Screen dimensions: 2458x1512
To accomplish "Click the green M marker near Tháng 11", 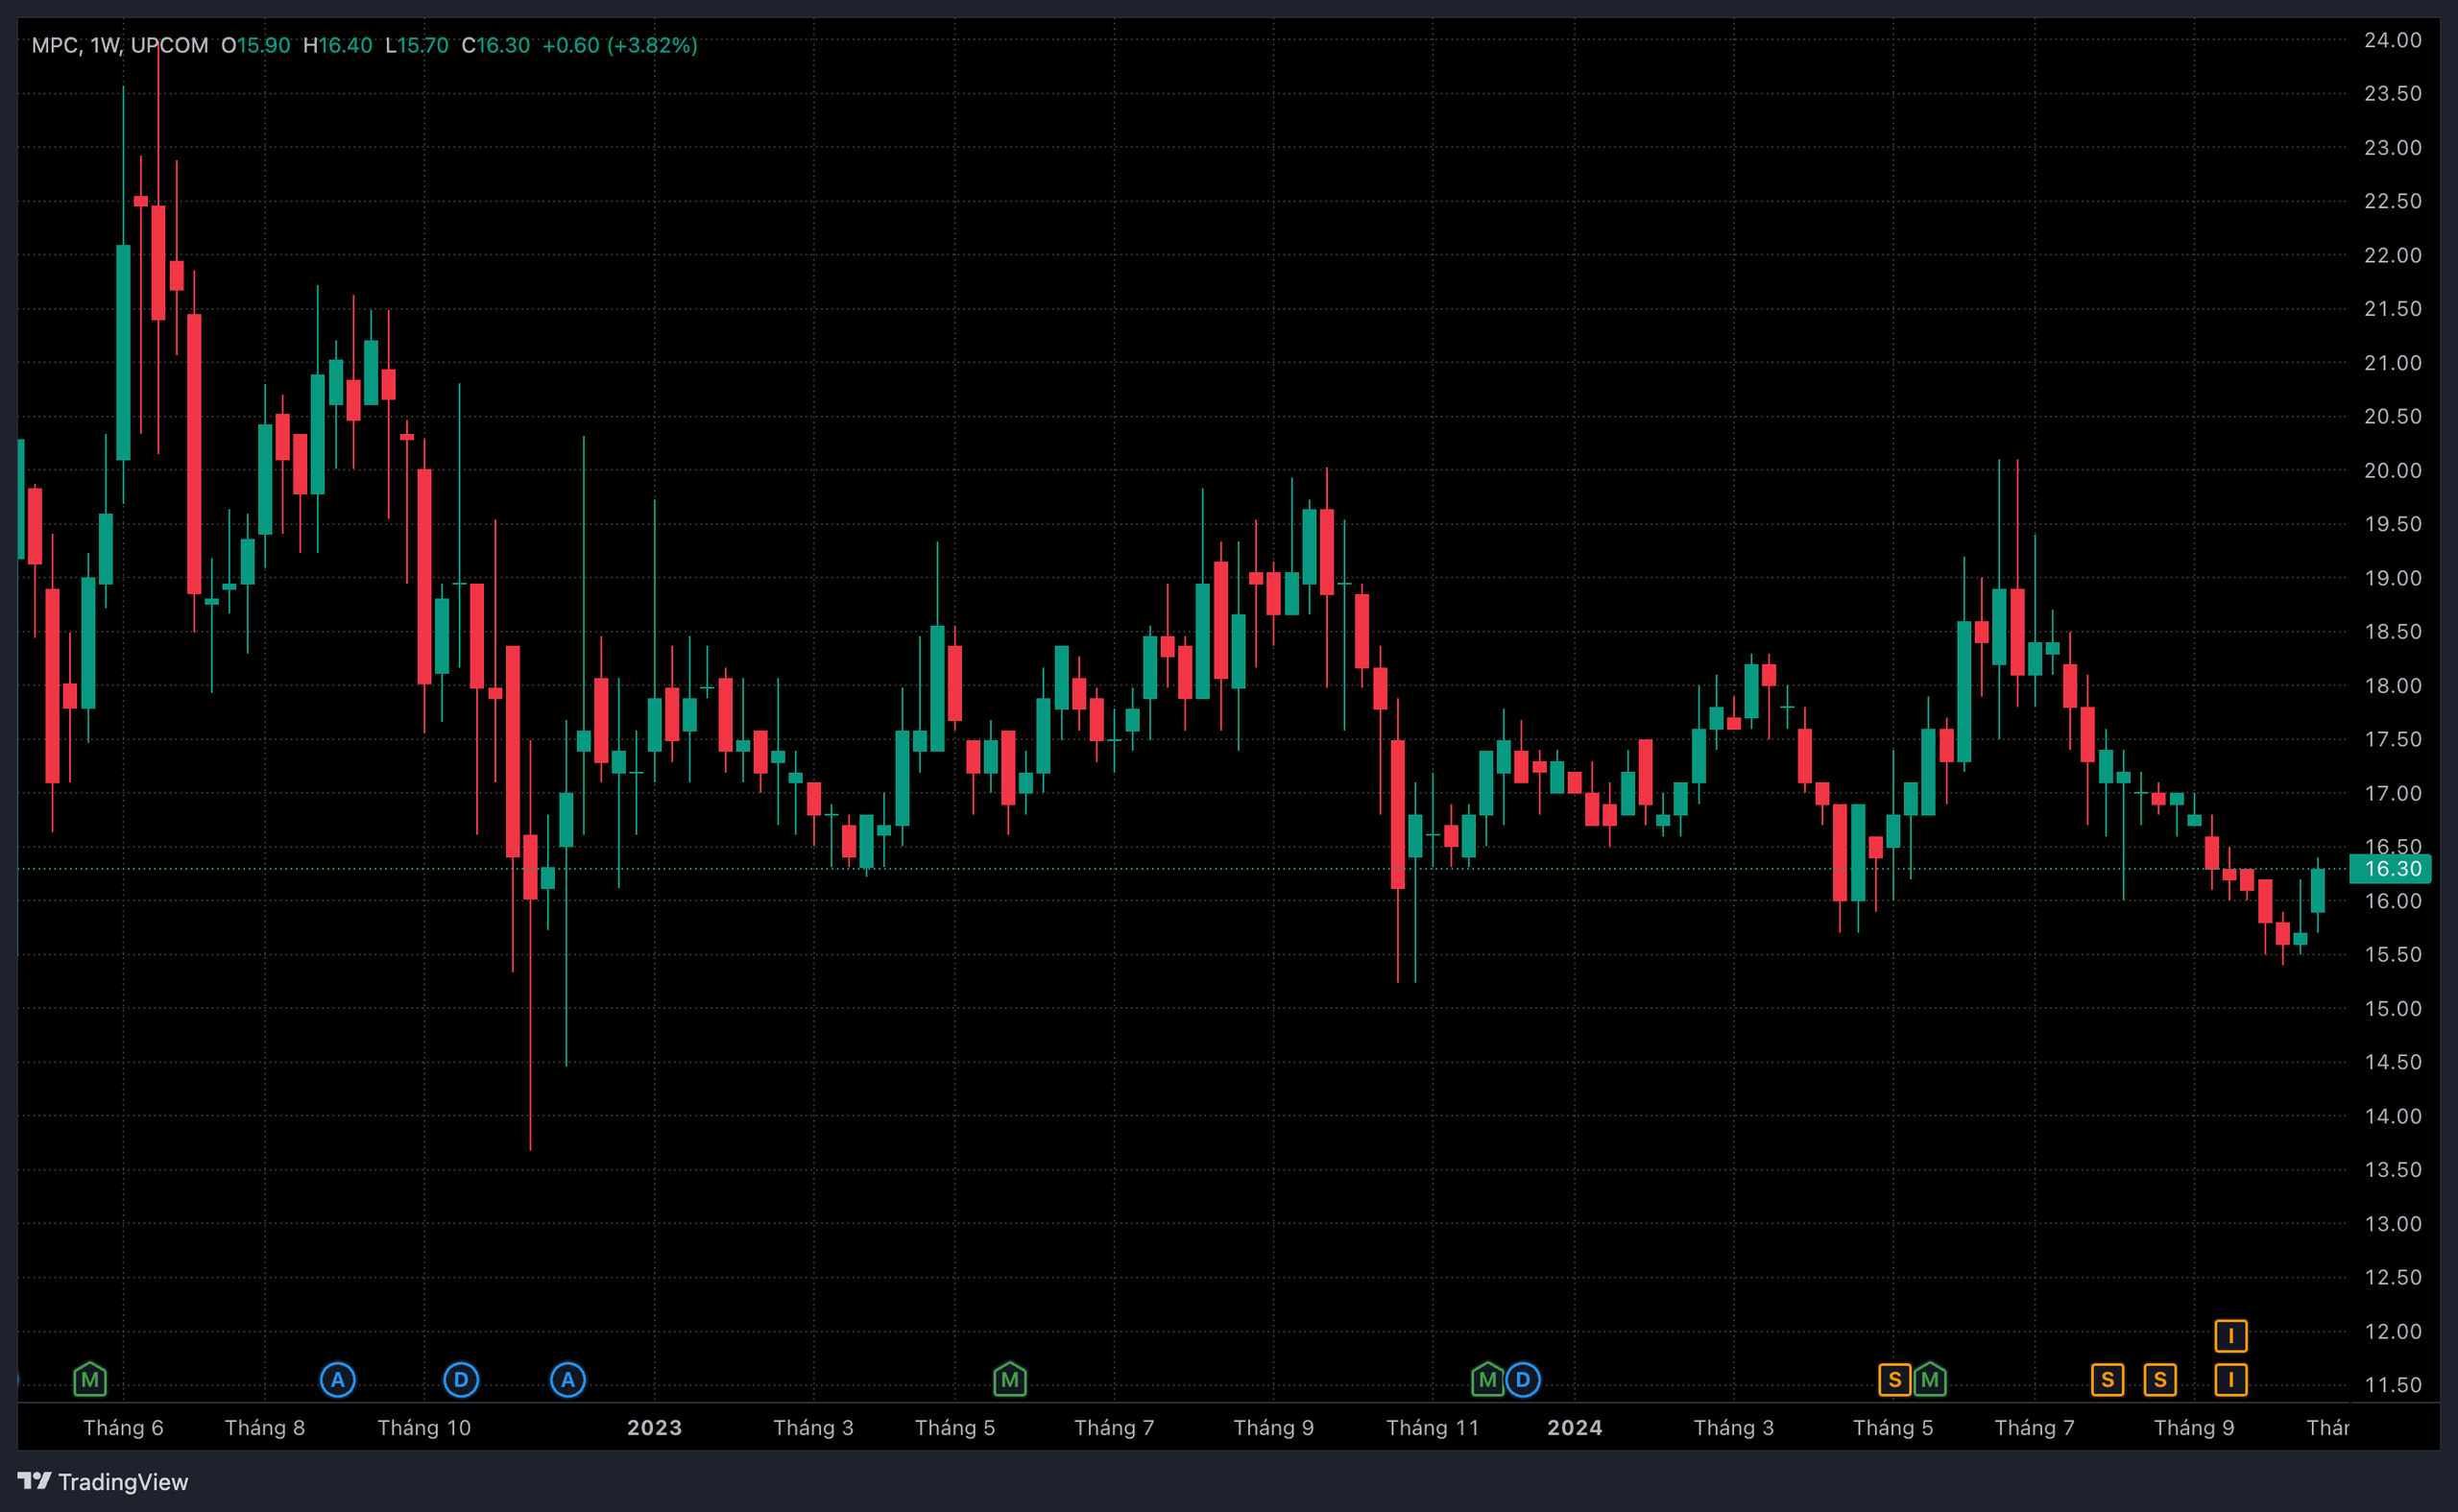I will tap(1488, 1380).
